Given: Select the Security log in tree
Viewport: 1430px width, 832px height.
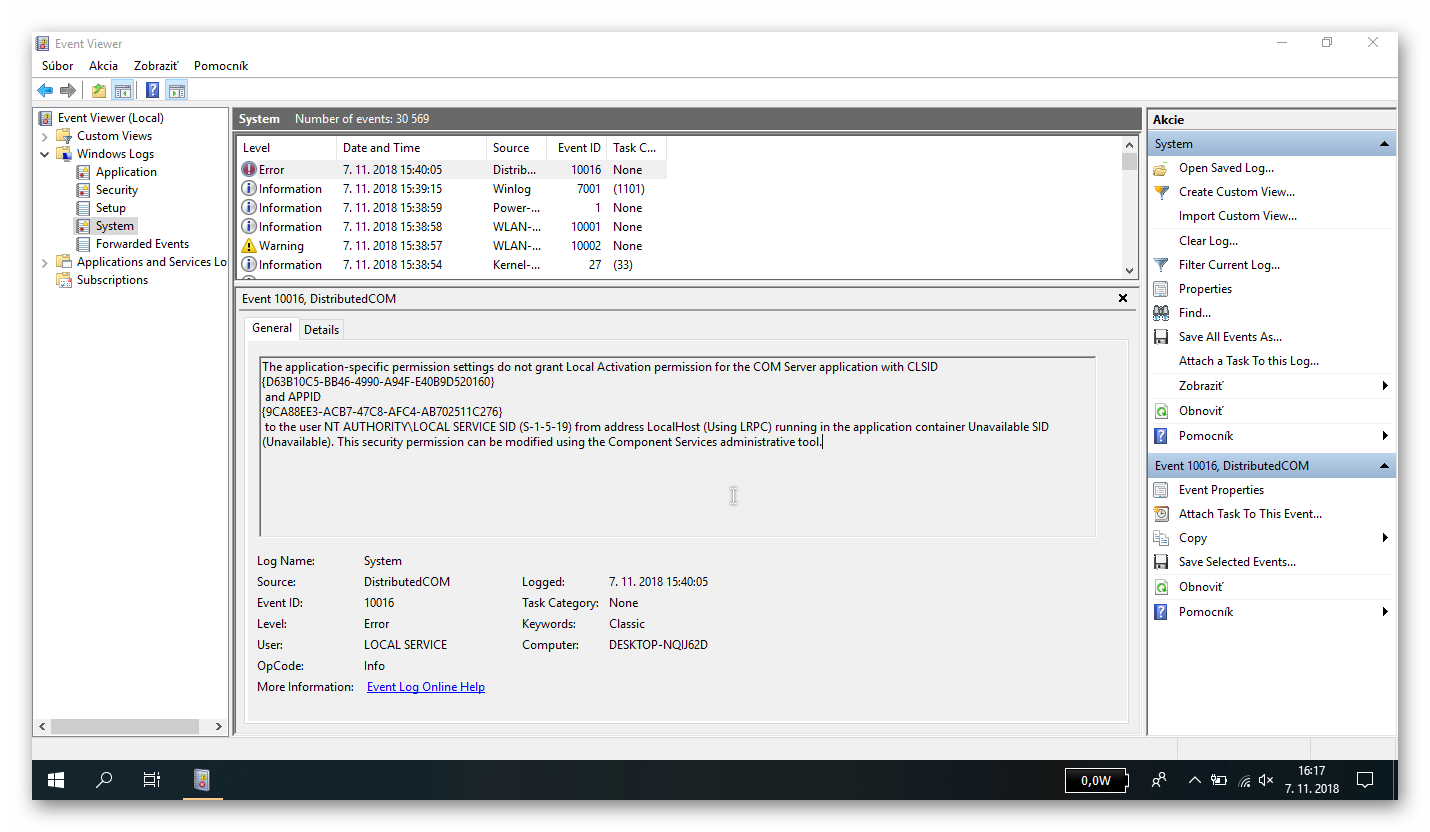Looking at the screenshot, I should [x=117, y=190].
